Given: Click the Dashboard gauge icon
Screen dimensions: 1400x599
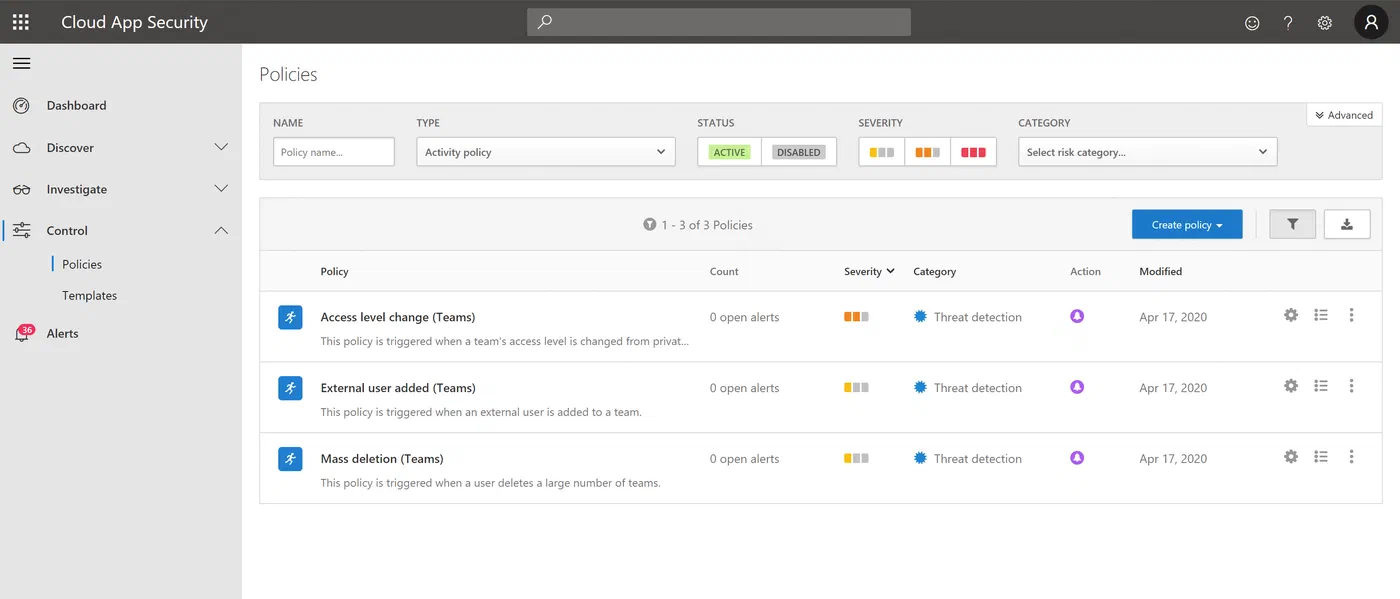Looking at the screenshot, I should pos(21,105).
